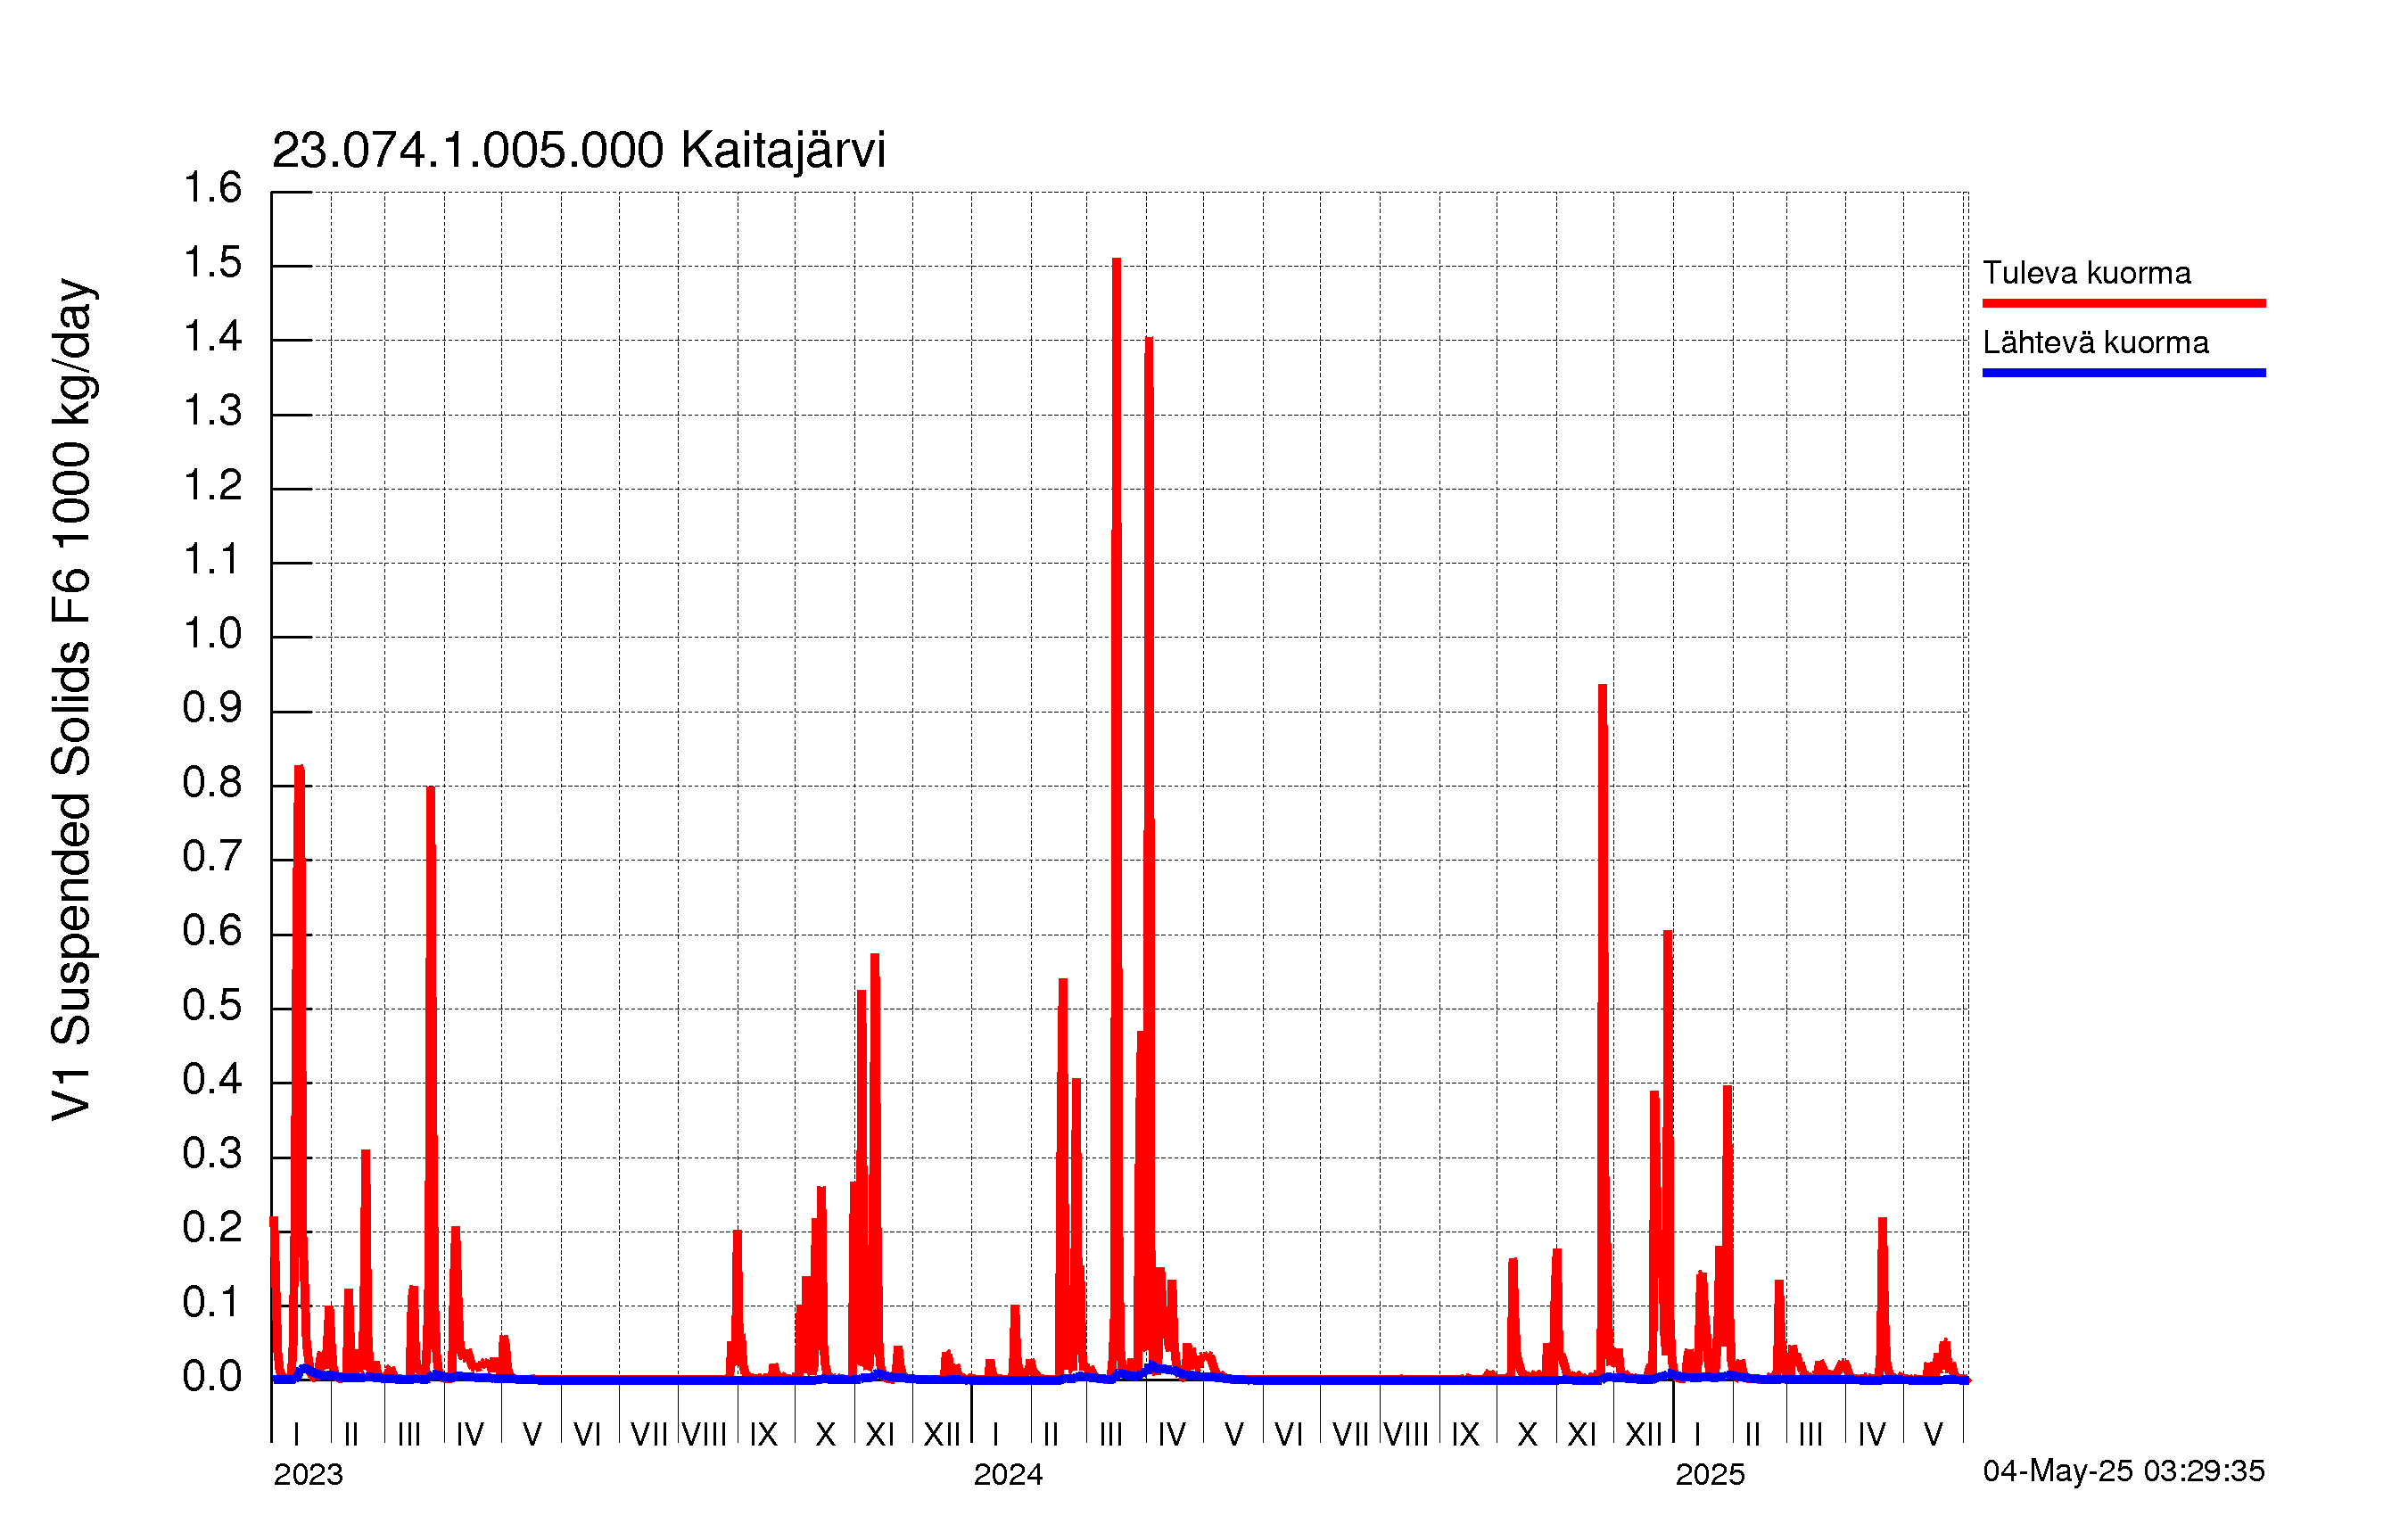Click the y-axis value '0.2'

[212, 1229]
